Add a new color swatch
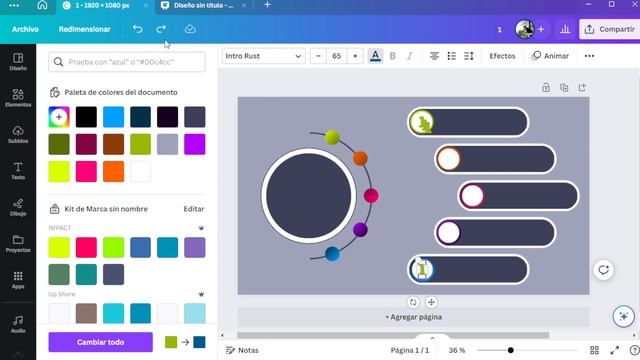Image resolution: width=640 pixels, height=360 pixels. pos(59,117)
